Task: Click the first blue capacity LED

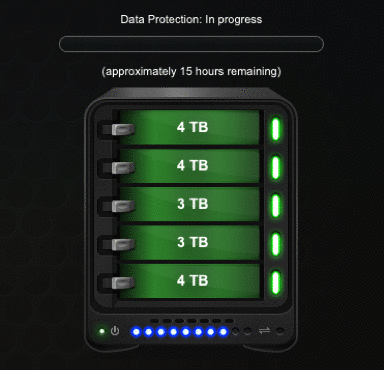Action: point(136,332)
